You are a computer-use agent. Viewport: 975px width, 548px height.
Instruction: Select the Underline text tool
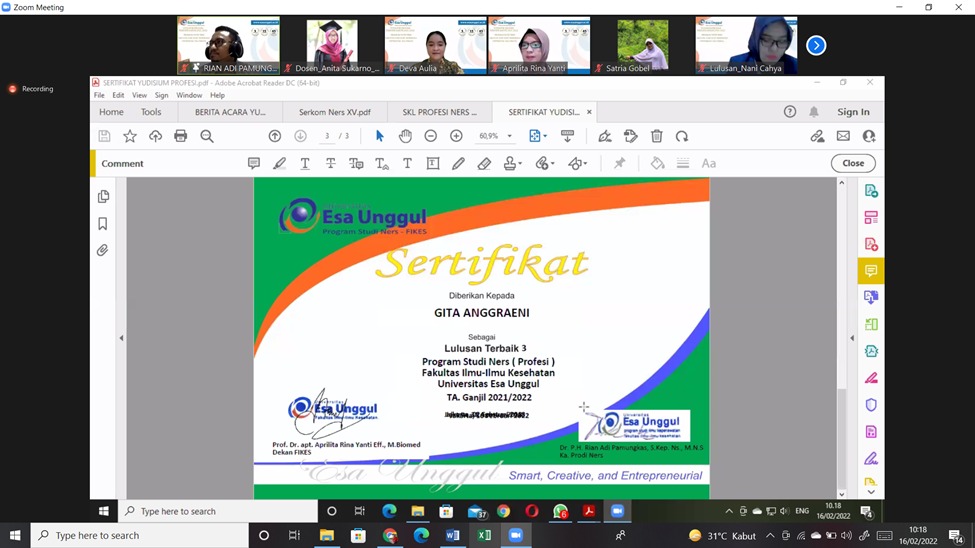[x=305, y=164]
